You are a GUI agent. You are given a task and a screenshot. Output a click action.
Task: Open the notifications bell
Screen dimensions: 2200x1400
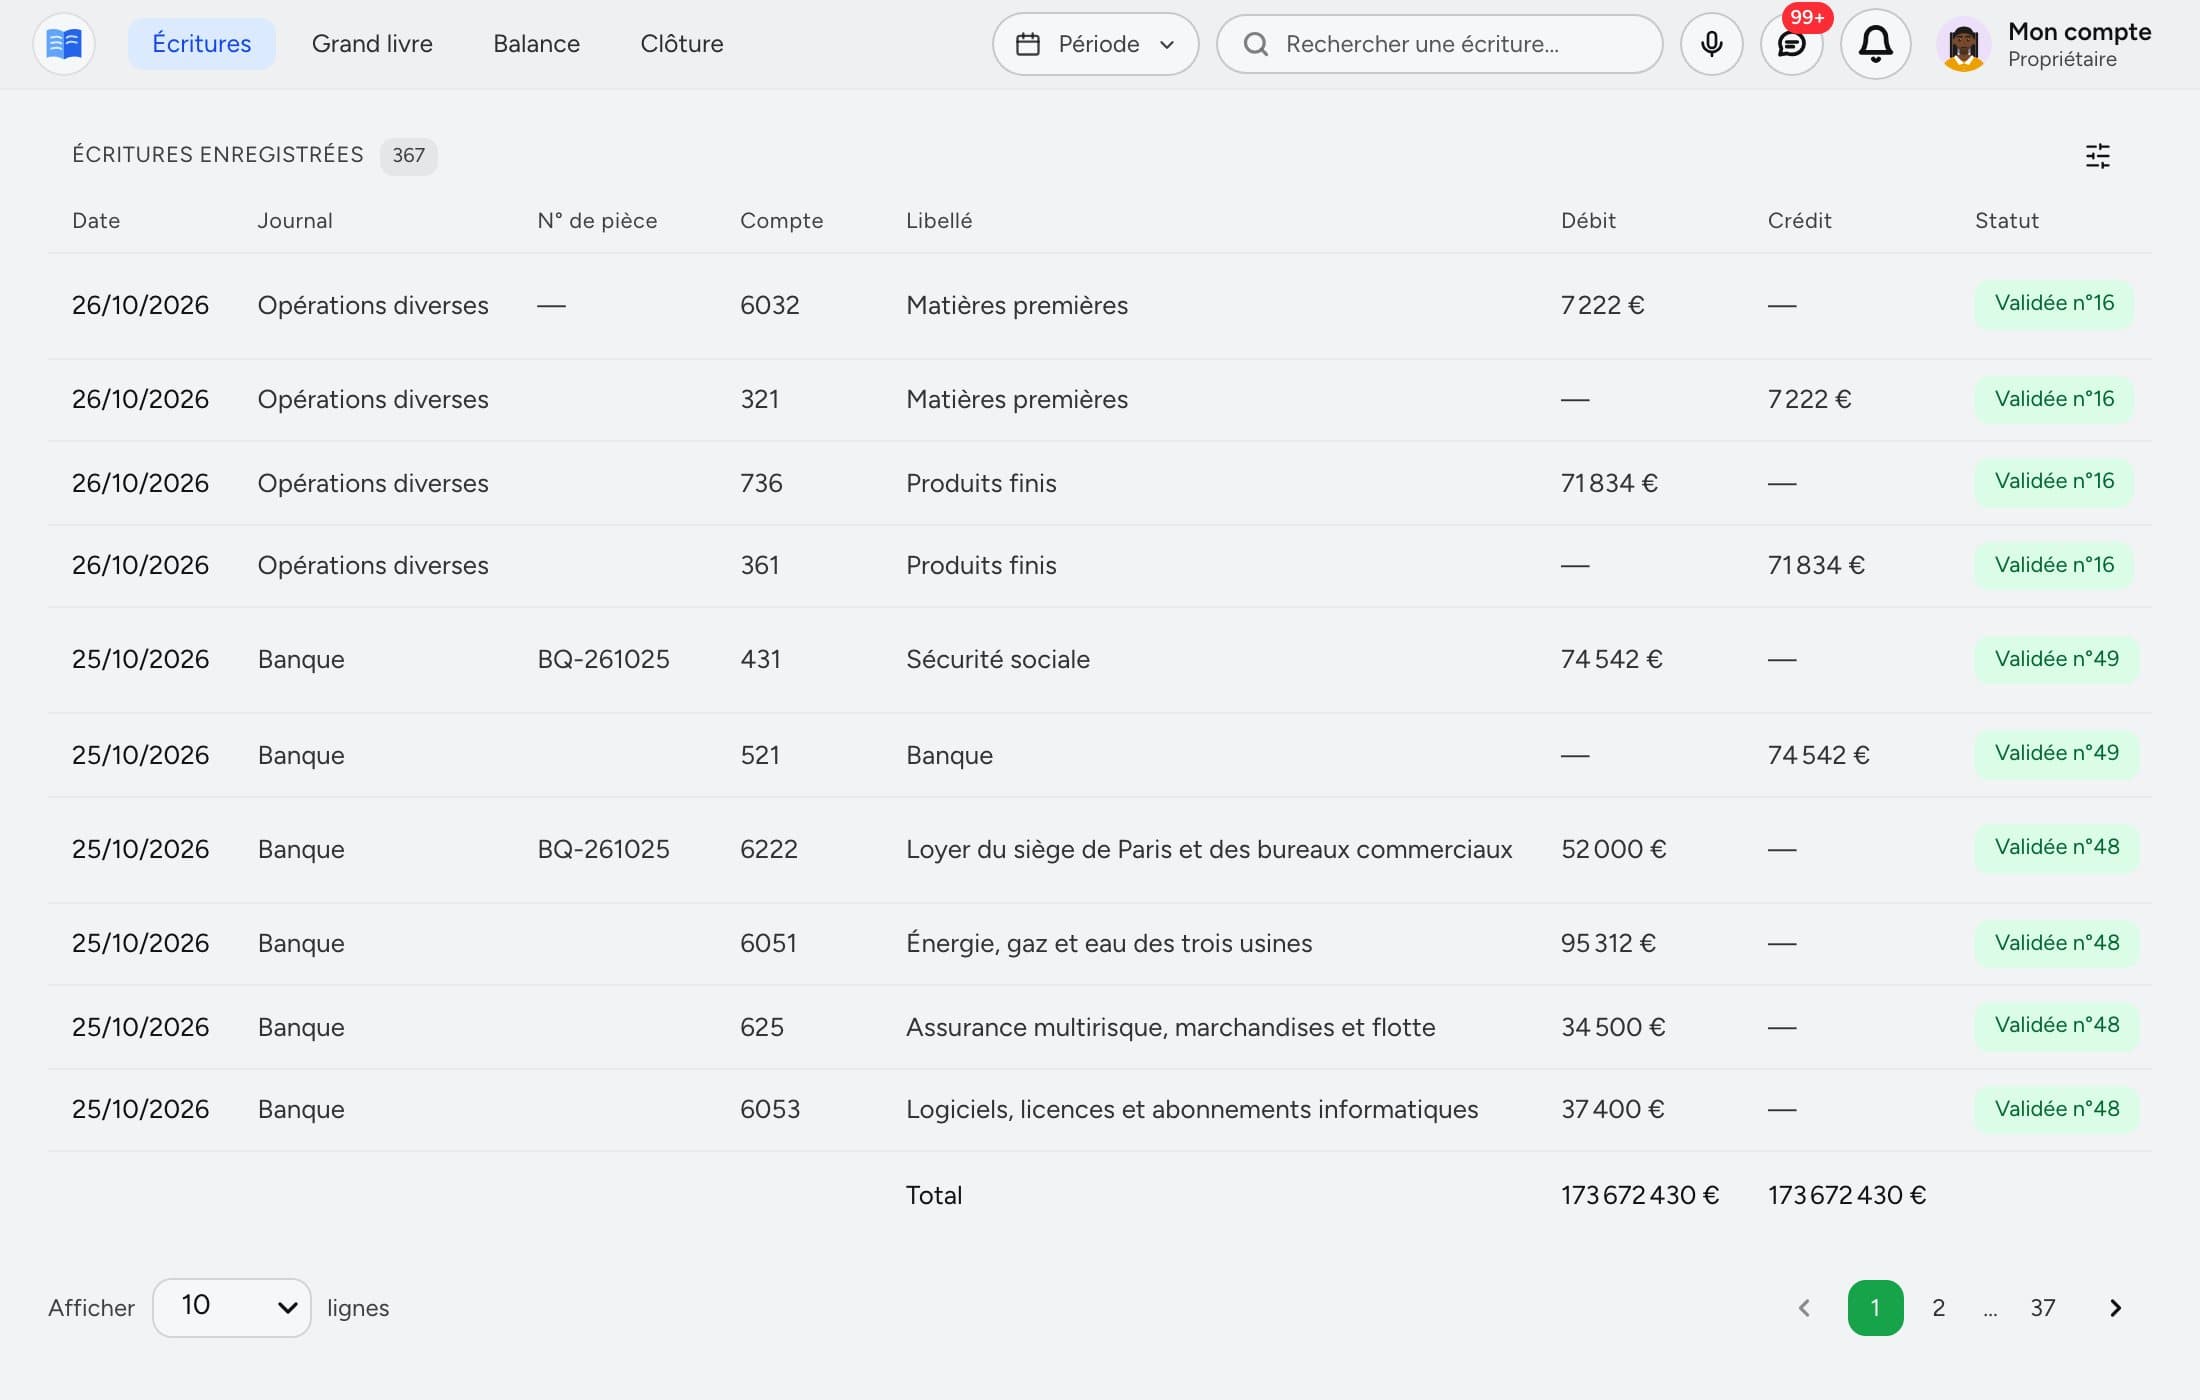[1876, 44]
